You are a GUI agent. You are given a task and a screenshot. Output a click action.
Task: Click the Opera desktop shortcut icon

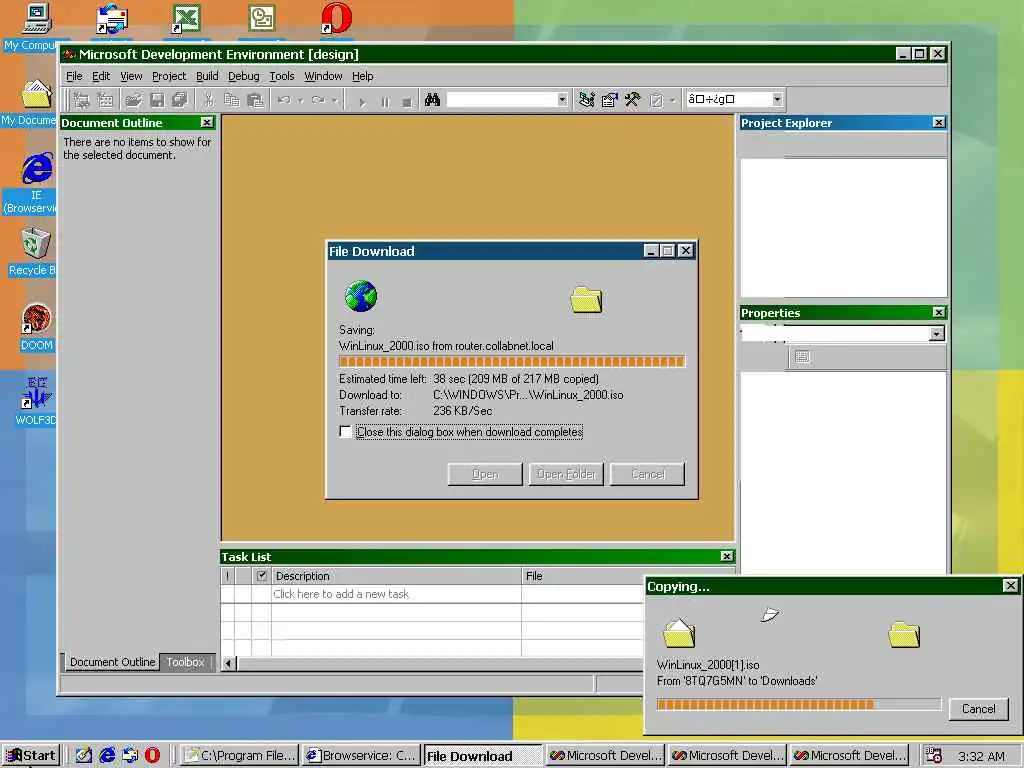[337, 18]
